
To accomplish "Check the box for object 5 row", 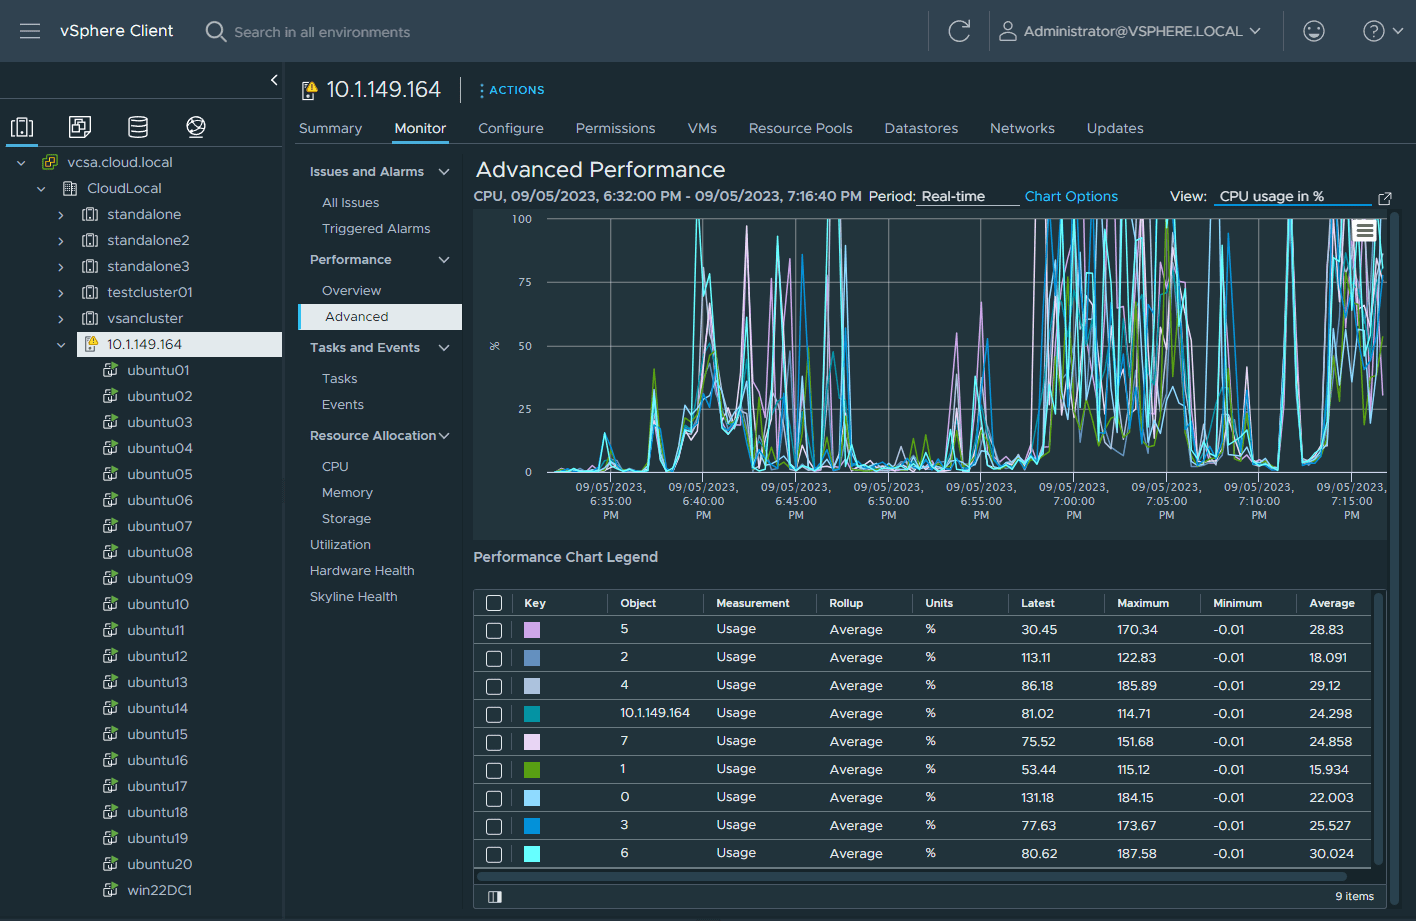I will [x=494, y=630].
